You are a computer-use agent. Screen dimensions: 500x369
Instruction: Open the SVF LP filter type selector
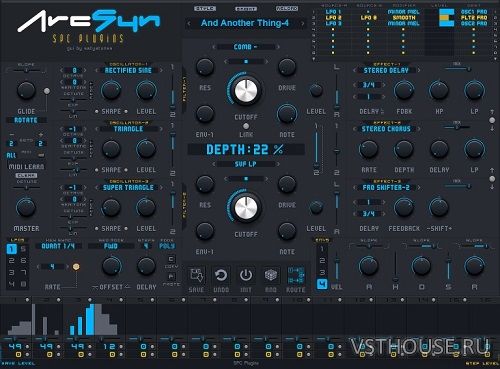[246, 164]
